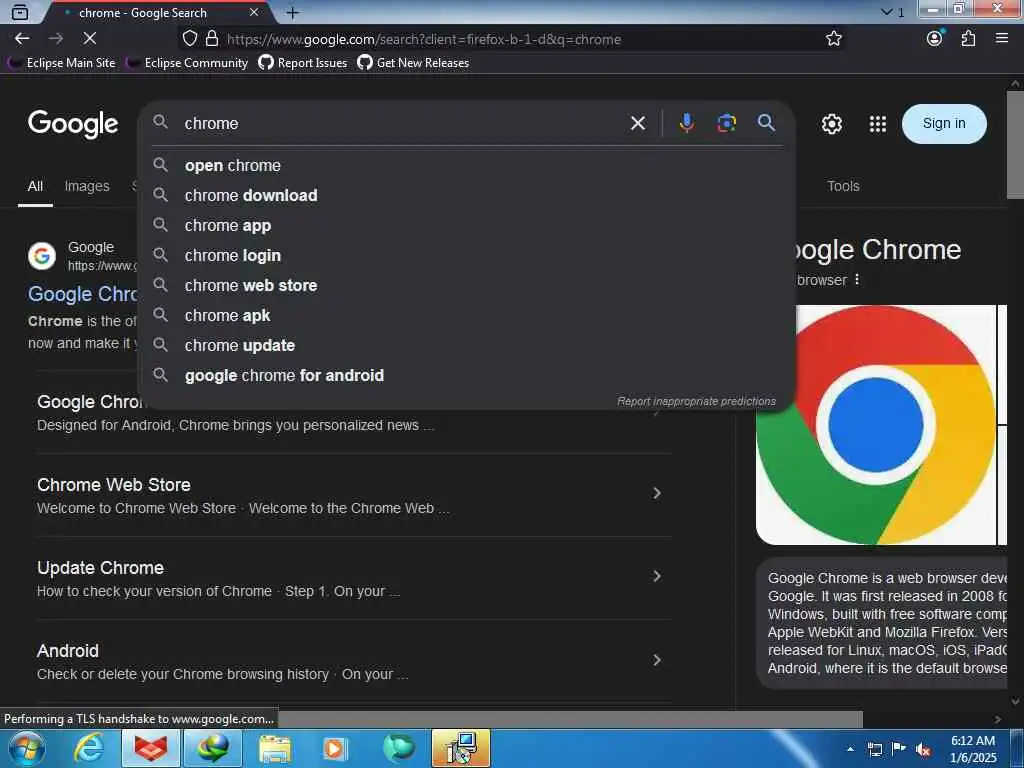This screenshot has height=768, width=1024.
Task: Click Report inappropriate predictions link
Action: click(x=696, y=401)
